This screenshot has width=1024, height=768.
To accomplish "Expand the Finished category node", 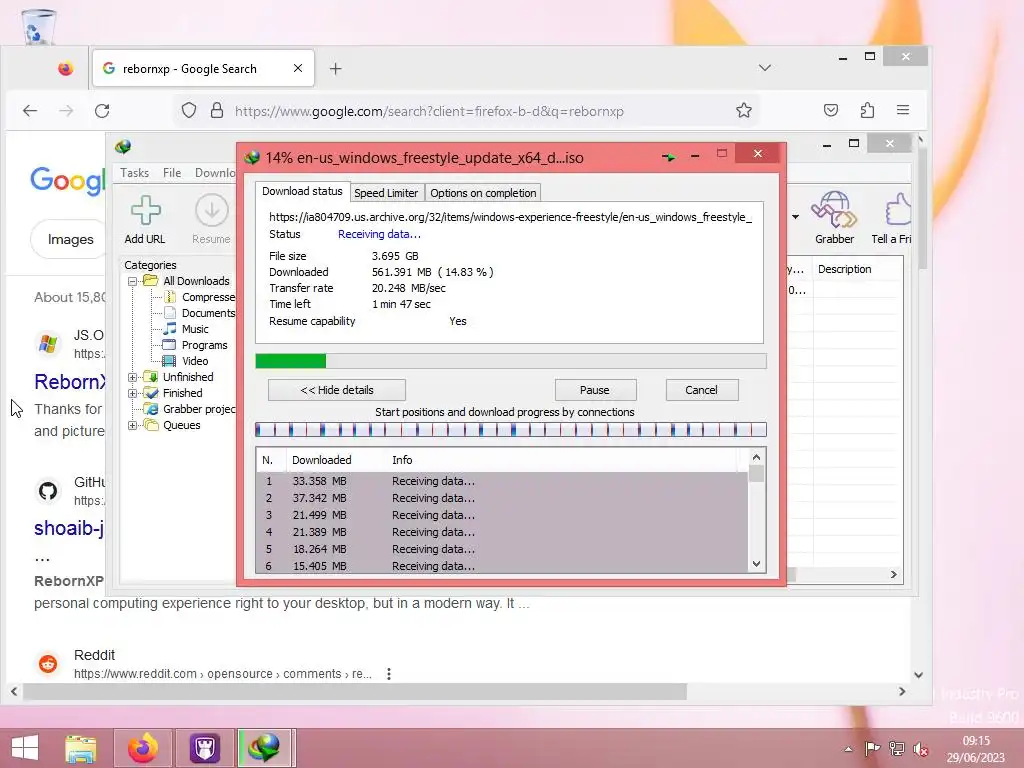I will (133, 393).
